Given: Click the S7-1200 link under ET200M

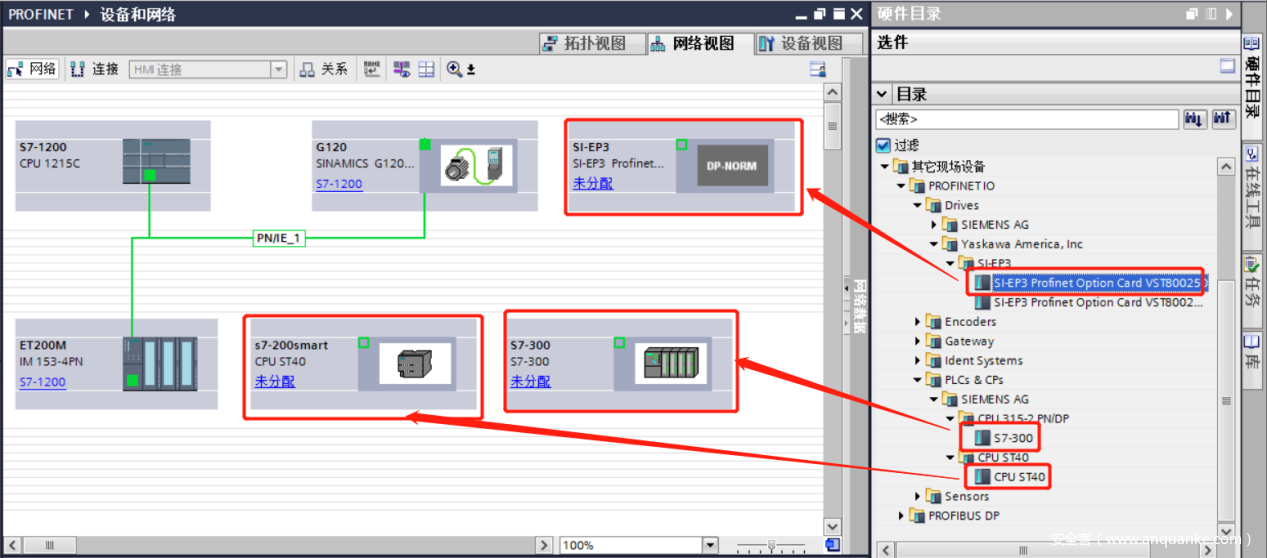Looking at the screenshot, I should coord(43,382).
